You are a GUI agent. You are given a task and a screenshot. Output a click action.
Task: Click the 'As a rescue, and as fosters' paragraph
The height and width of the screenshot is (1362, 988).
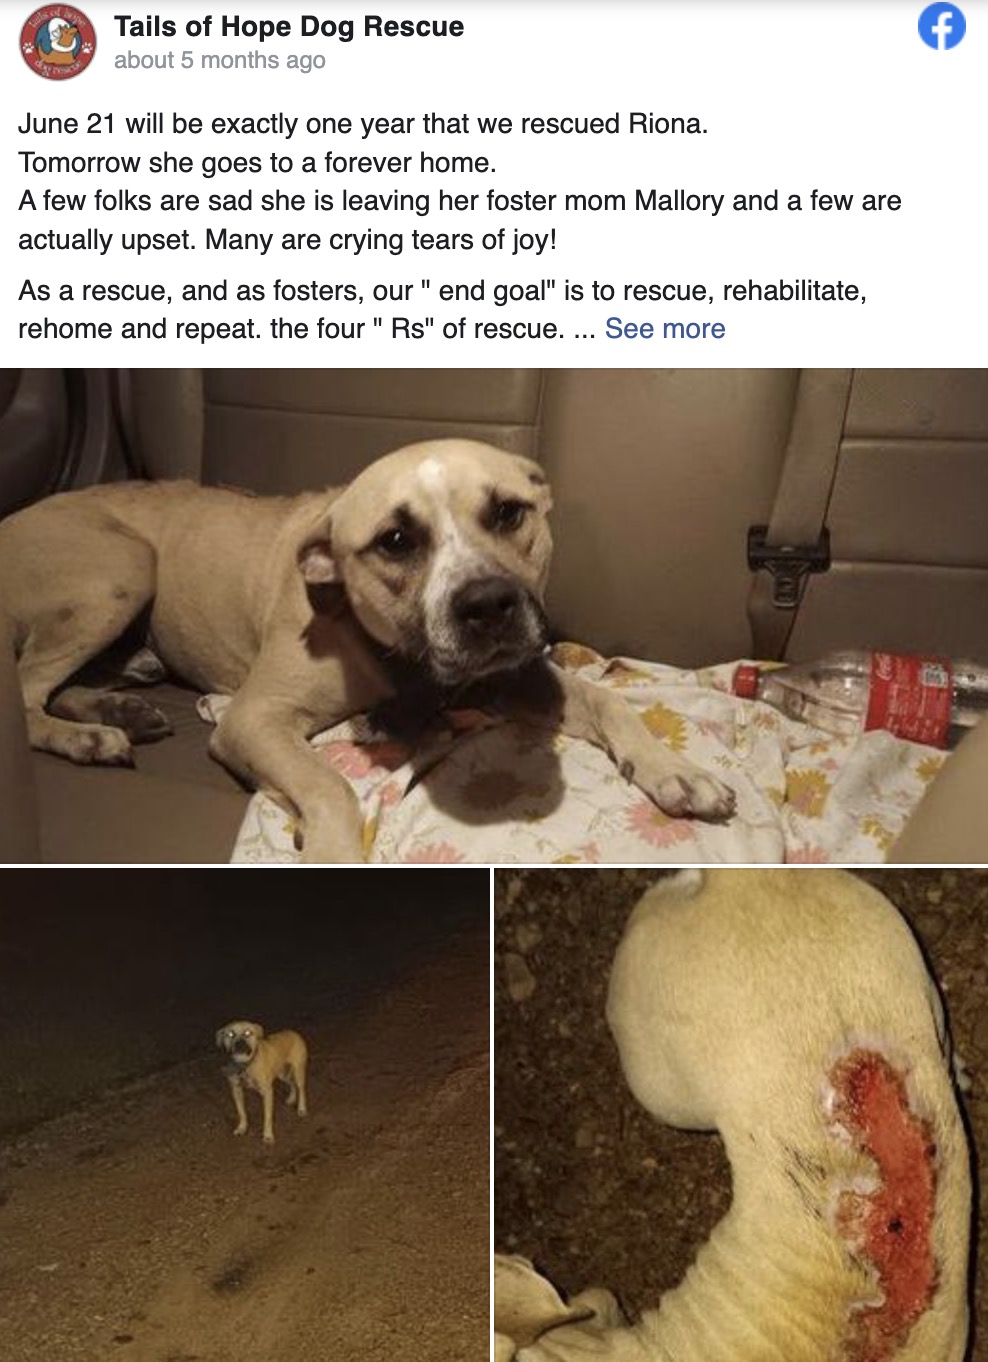(442, 310)
